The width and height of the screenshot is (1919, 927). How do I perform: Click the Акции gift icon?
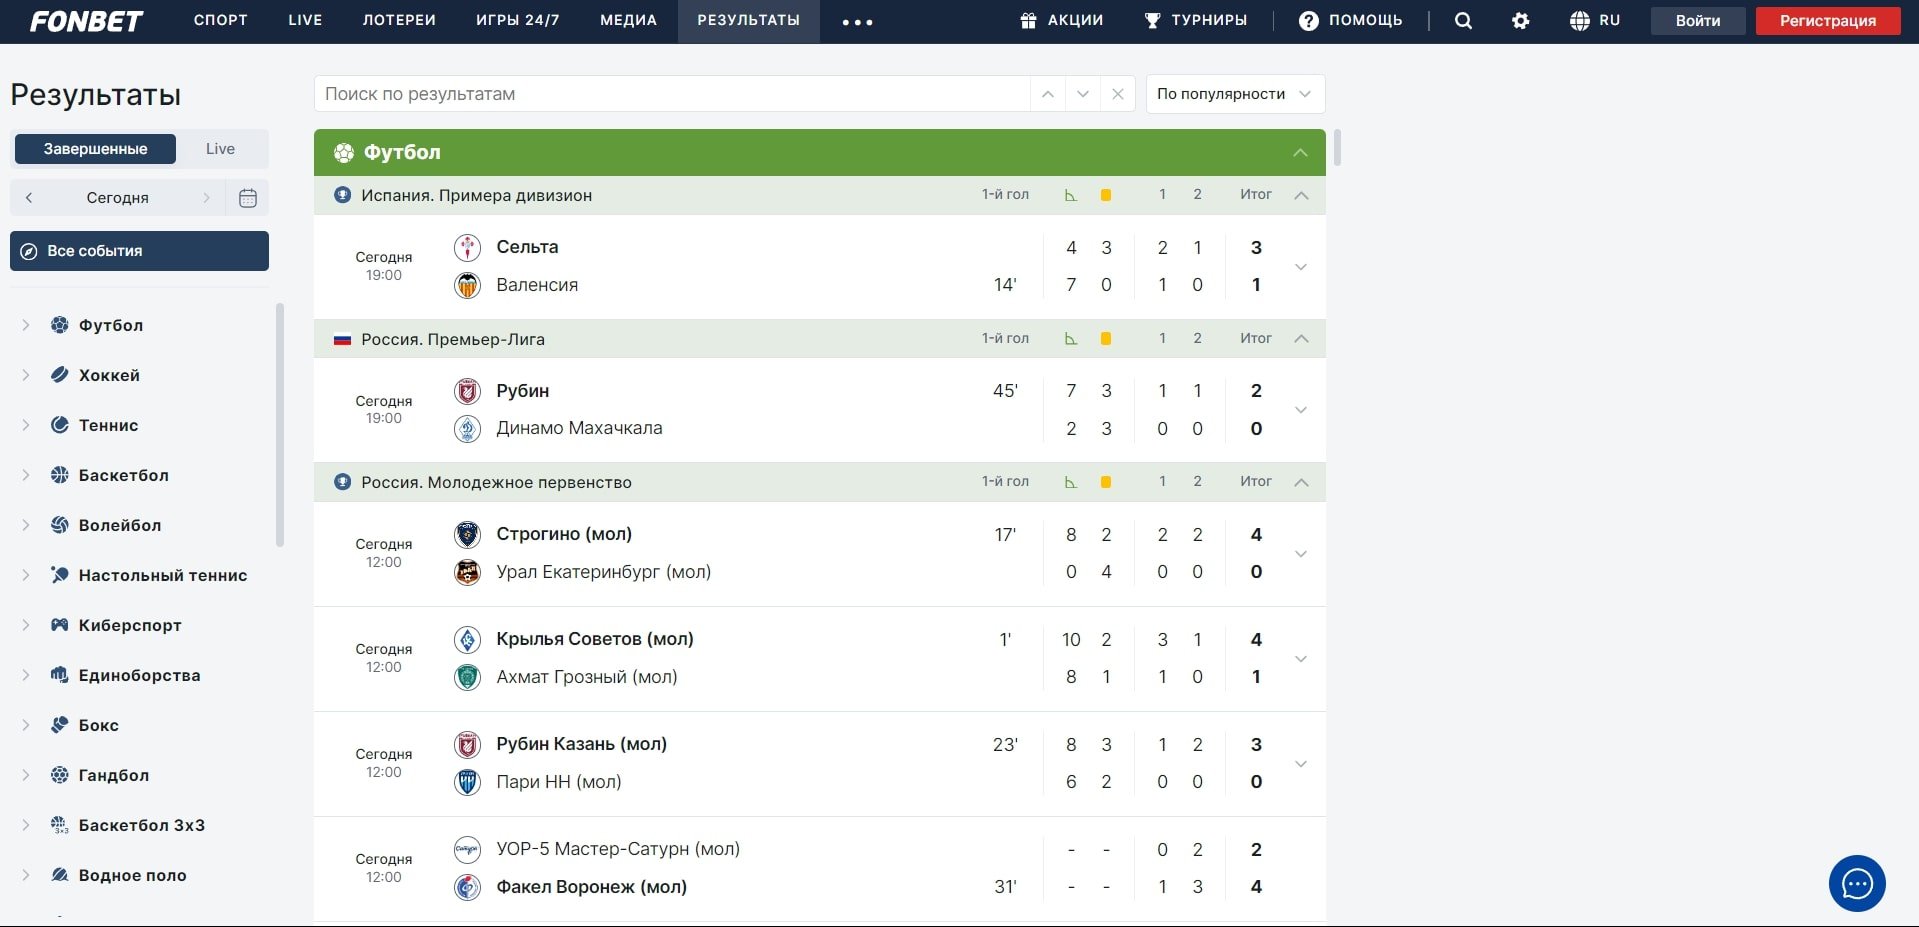pos(1028,21)
